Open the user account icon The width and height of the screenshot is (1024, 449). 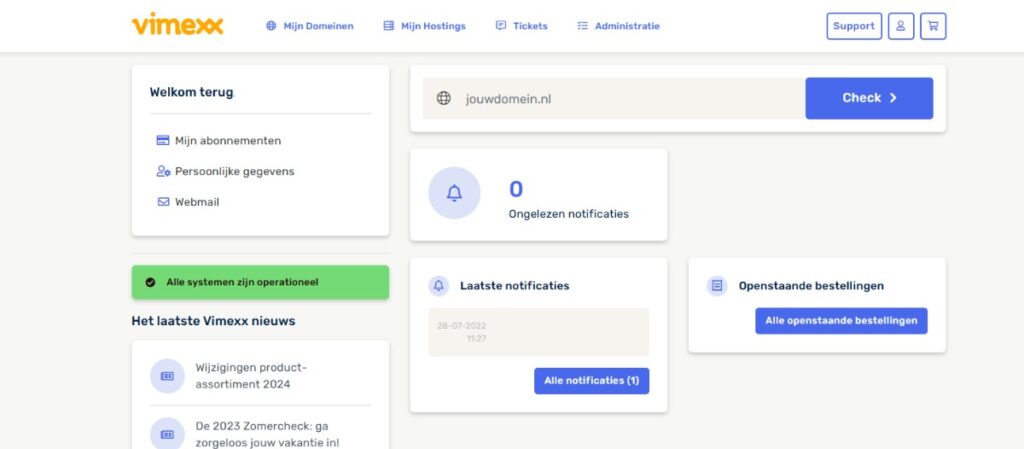[900, 26]
